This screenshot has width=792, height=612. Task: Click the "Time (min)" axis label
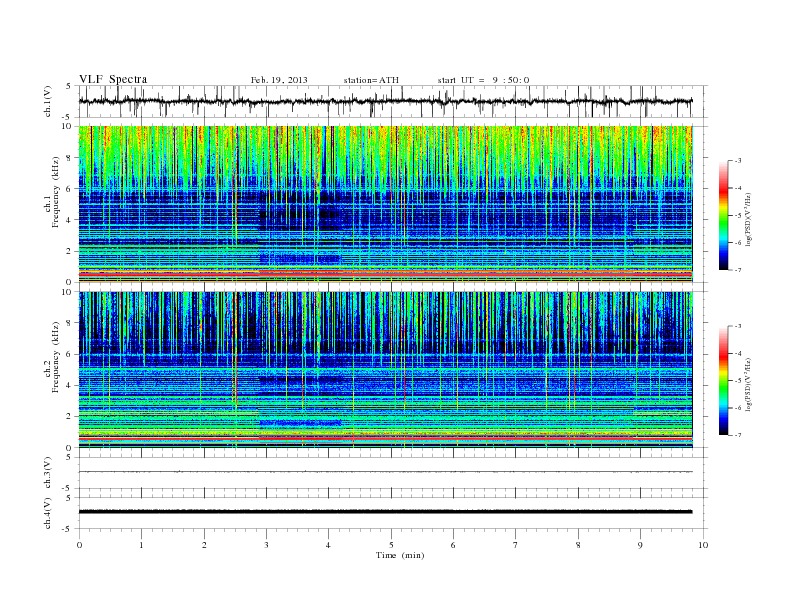click(400, 555)
